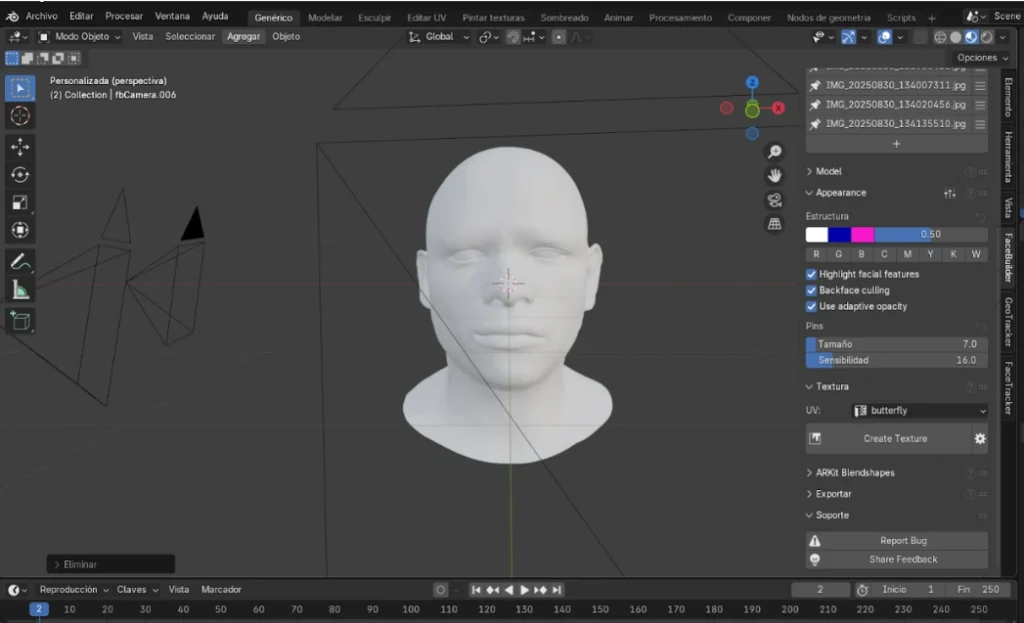
Task: Toggle Use adaptive opacity
Action: tap(811, 306)
